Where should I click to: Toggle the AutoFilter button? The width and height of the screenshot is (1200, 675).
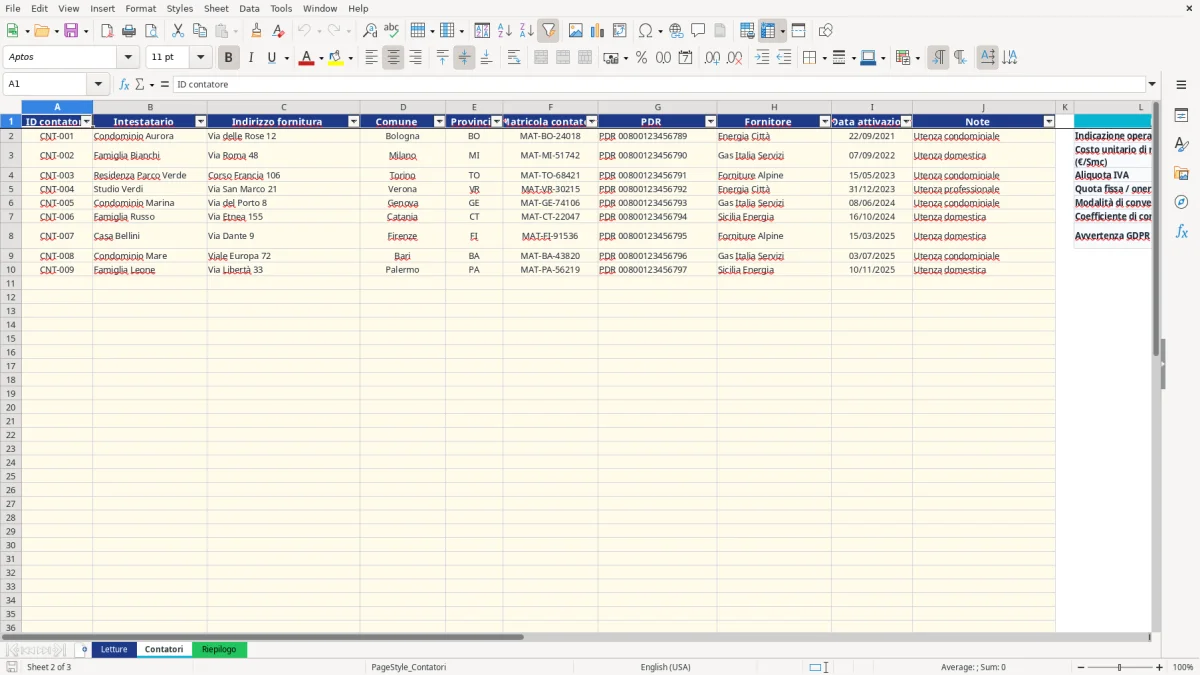pyautogui.click(x=548, y=31)
